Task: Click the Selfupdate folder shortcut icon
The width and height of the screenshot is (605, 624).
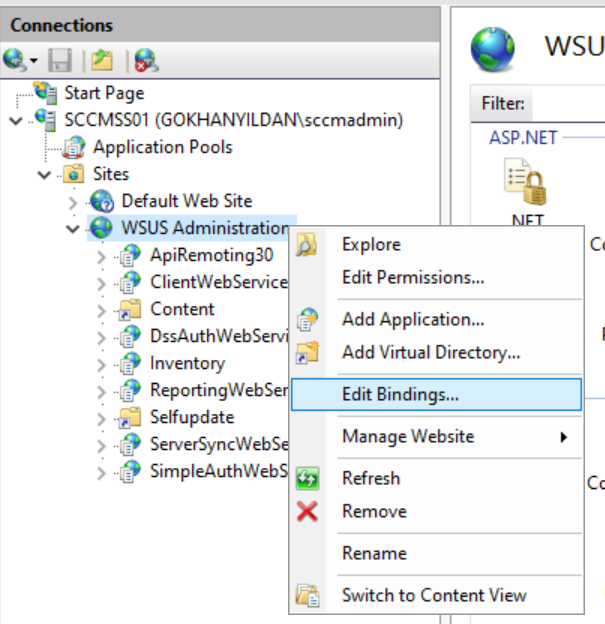Action: point(130,417)
